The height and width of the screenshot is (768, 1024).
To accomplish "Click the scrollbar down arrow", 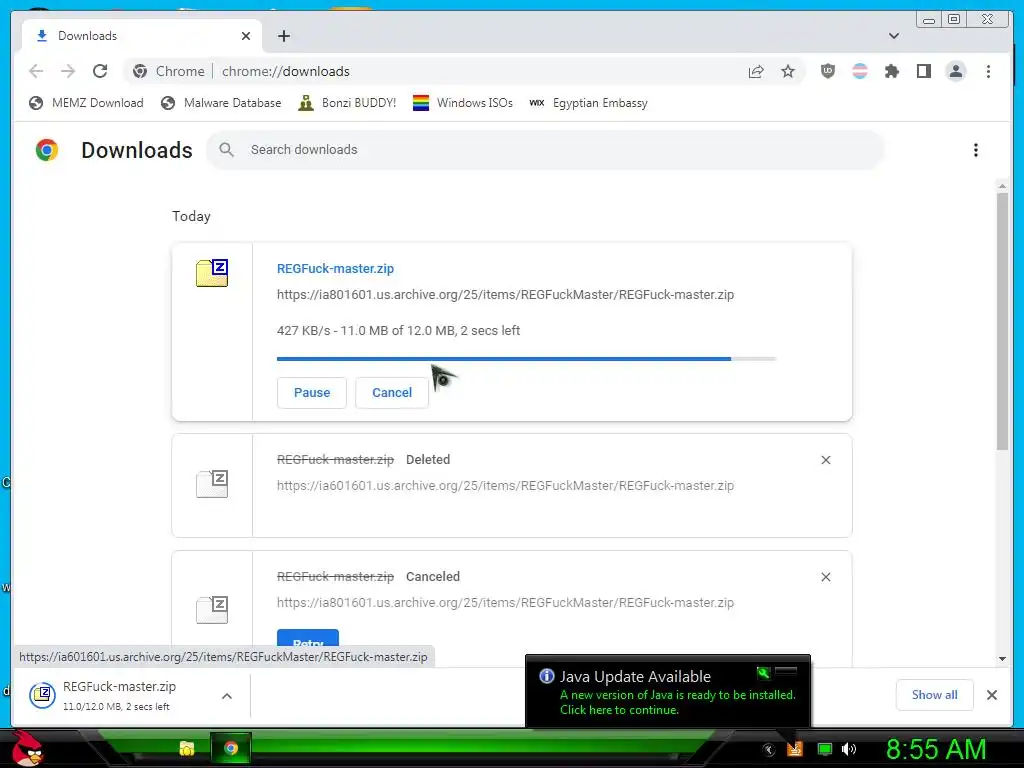I will pos(1002,659).
